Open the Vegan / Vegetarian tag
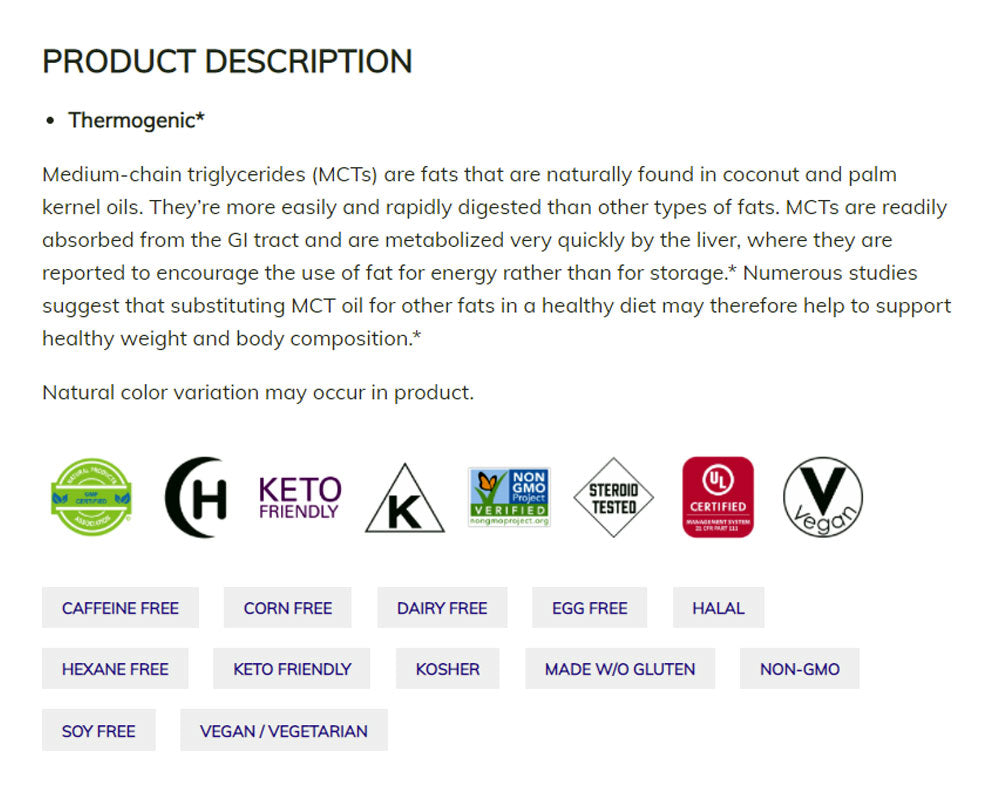 284,731
